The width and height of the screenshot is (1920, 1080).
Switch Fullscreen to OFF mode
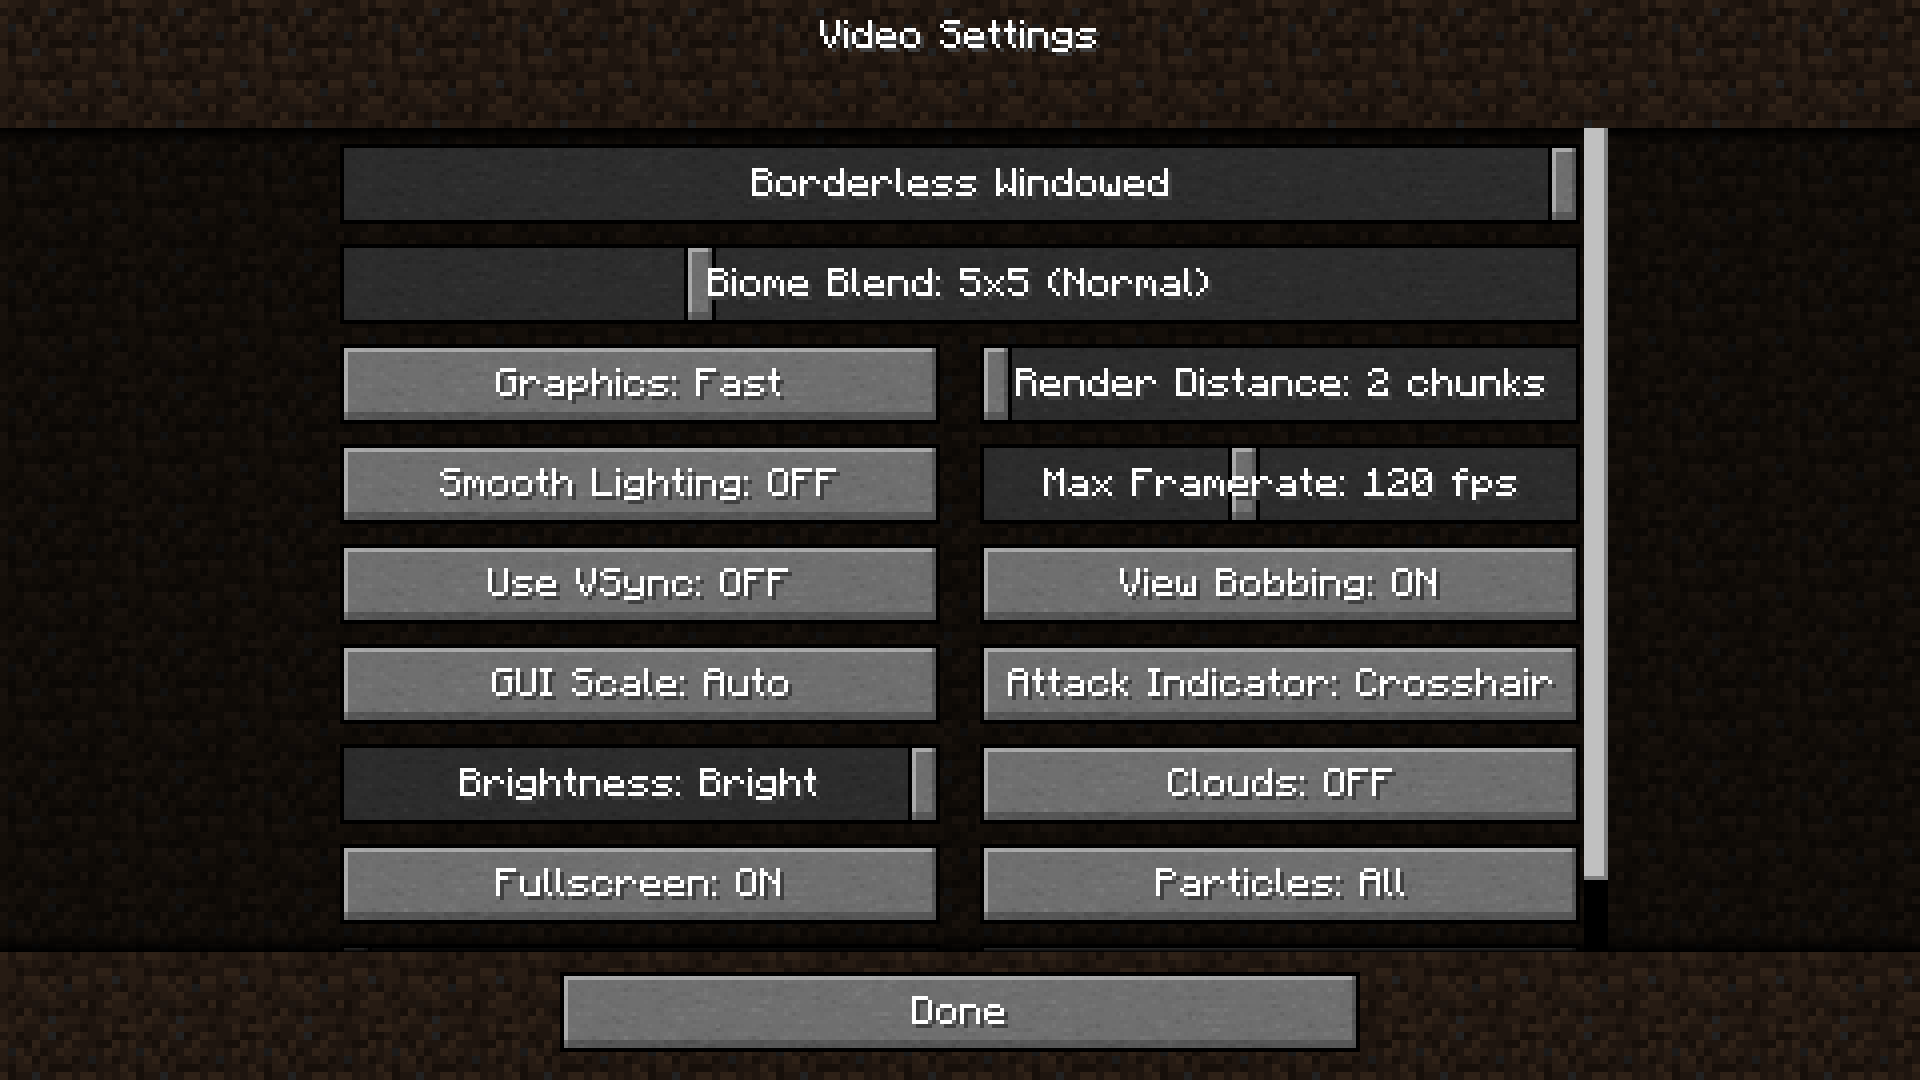(640, 882)
